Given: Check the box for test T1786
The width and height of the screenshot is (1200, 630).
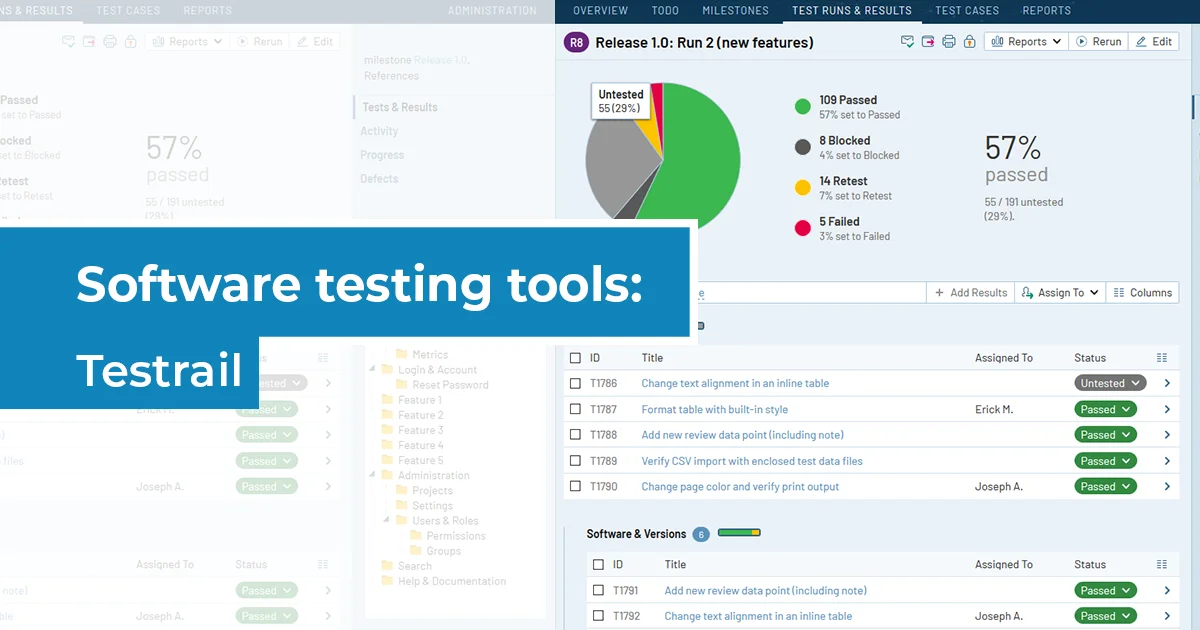Looking at the screenshot, I should [575, 383].
